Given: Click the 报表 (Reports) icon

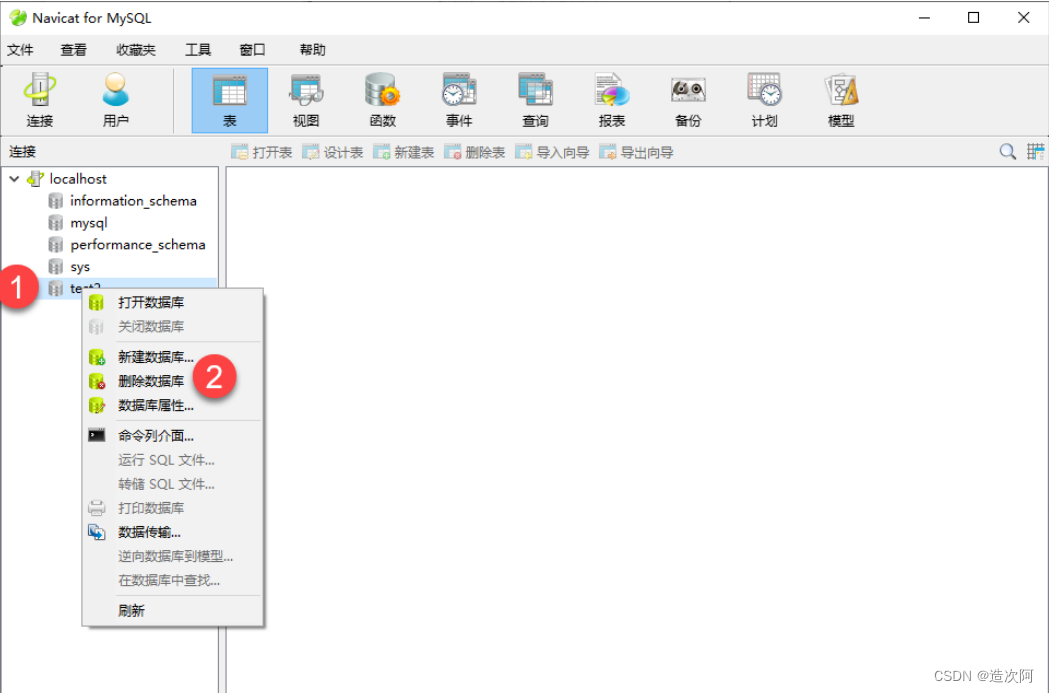Looking at the screenshot, I should [611, 100].
